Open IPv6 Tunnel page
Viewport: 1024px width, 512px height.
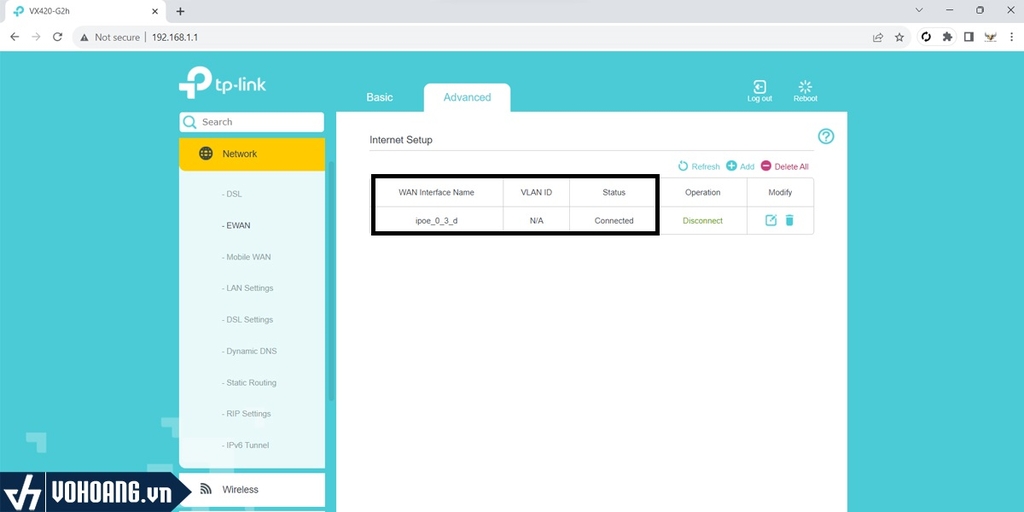[245, 445]
